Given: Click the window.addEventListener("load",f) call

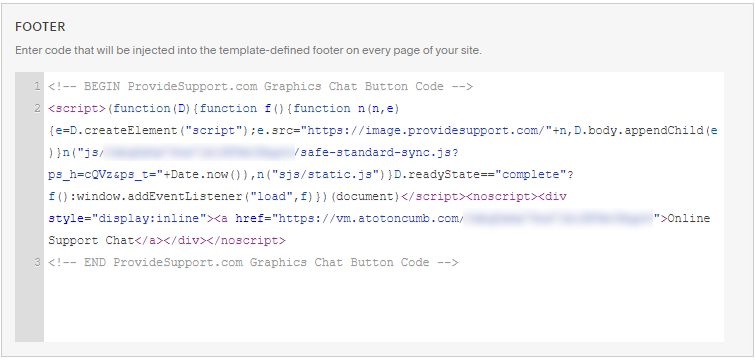Looking at the screenshot, I should tap(192, 197).
